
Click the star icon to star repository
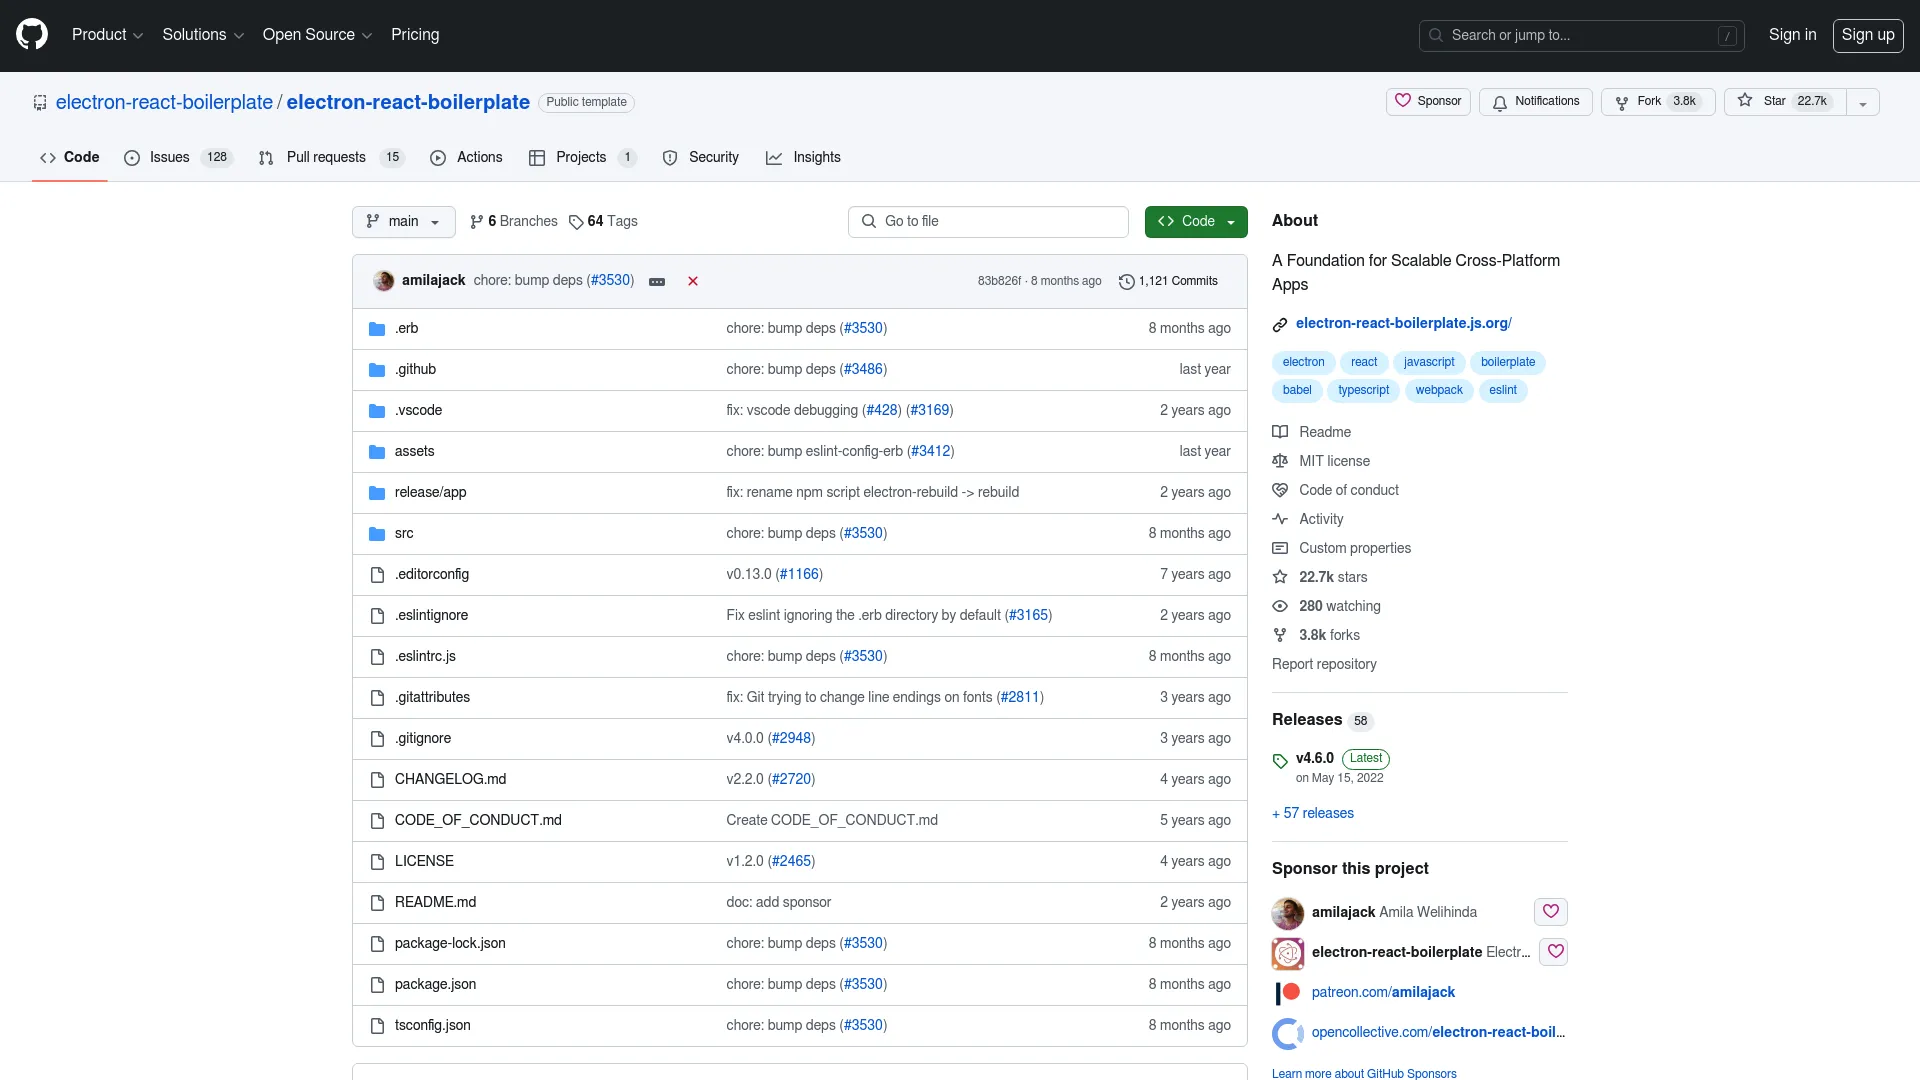click(x=1746, y=102)
